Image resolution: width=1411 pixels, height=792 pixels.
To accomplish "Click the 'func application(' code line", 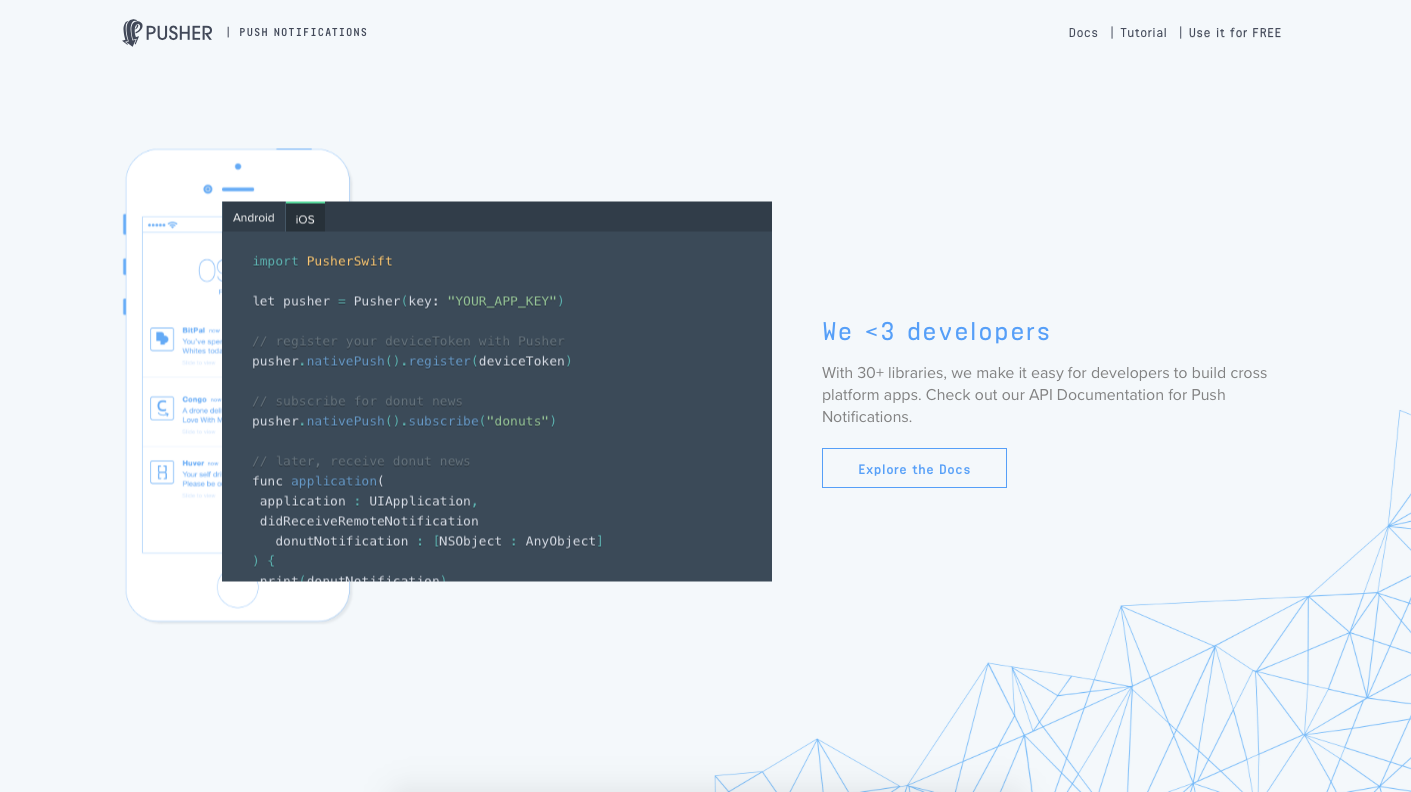I will (318, 481).
